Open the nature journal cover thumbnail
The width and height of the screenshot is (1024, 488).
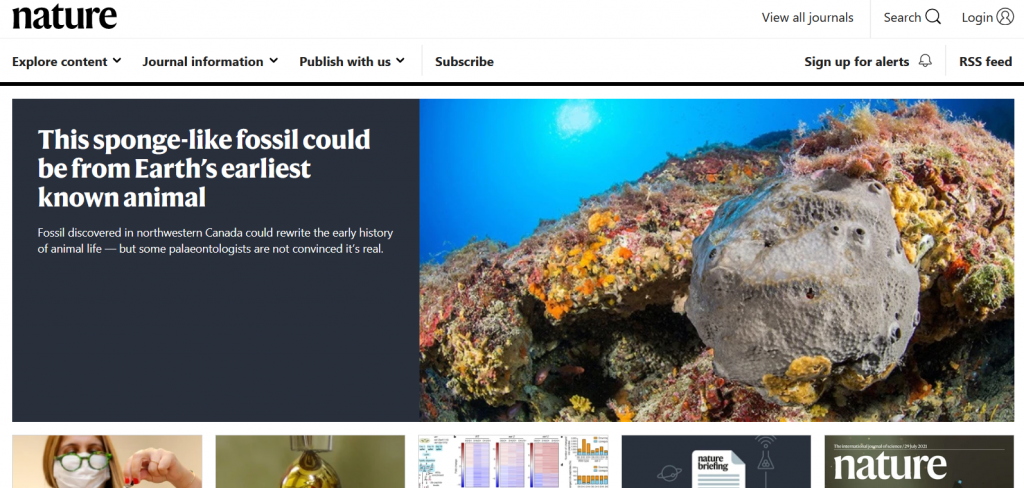[x=920, y=461]
